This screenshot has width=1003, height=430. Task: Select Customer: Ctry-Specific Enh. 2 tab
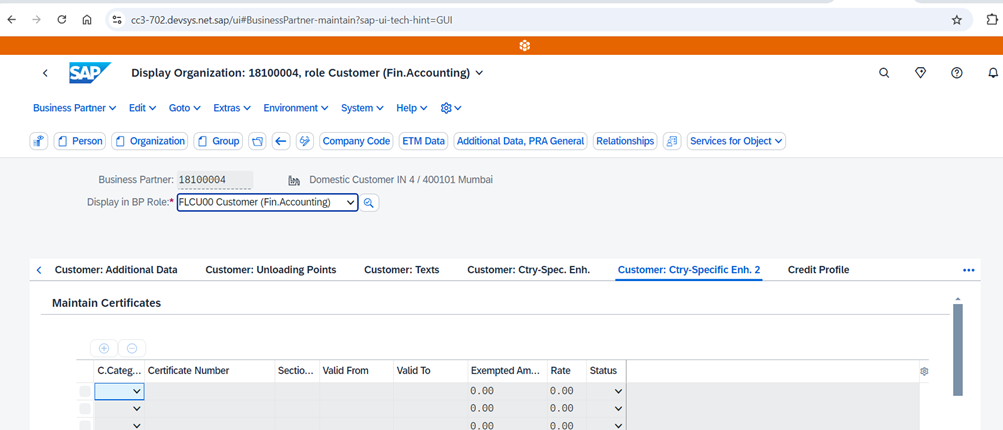(x=689, y=270)
